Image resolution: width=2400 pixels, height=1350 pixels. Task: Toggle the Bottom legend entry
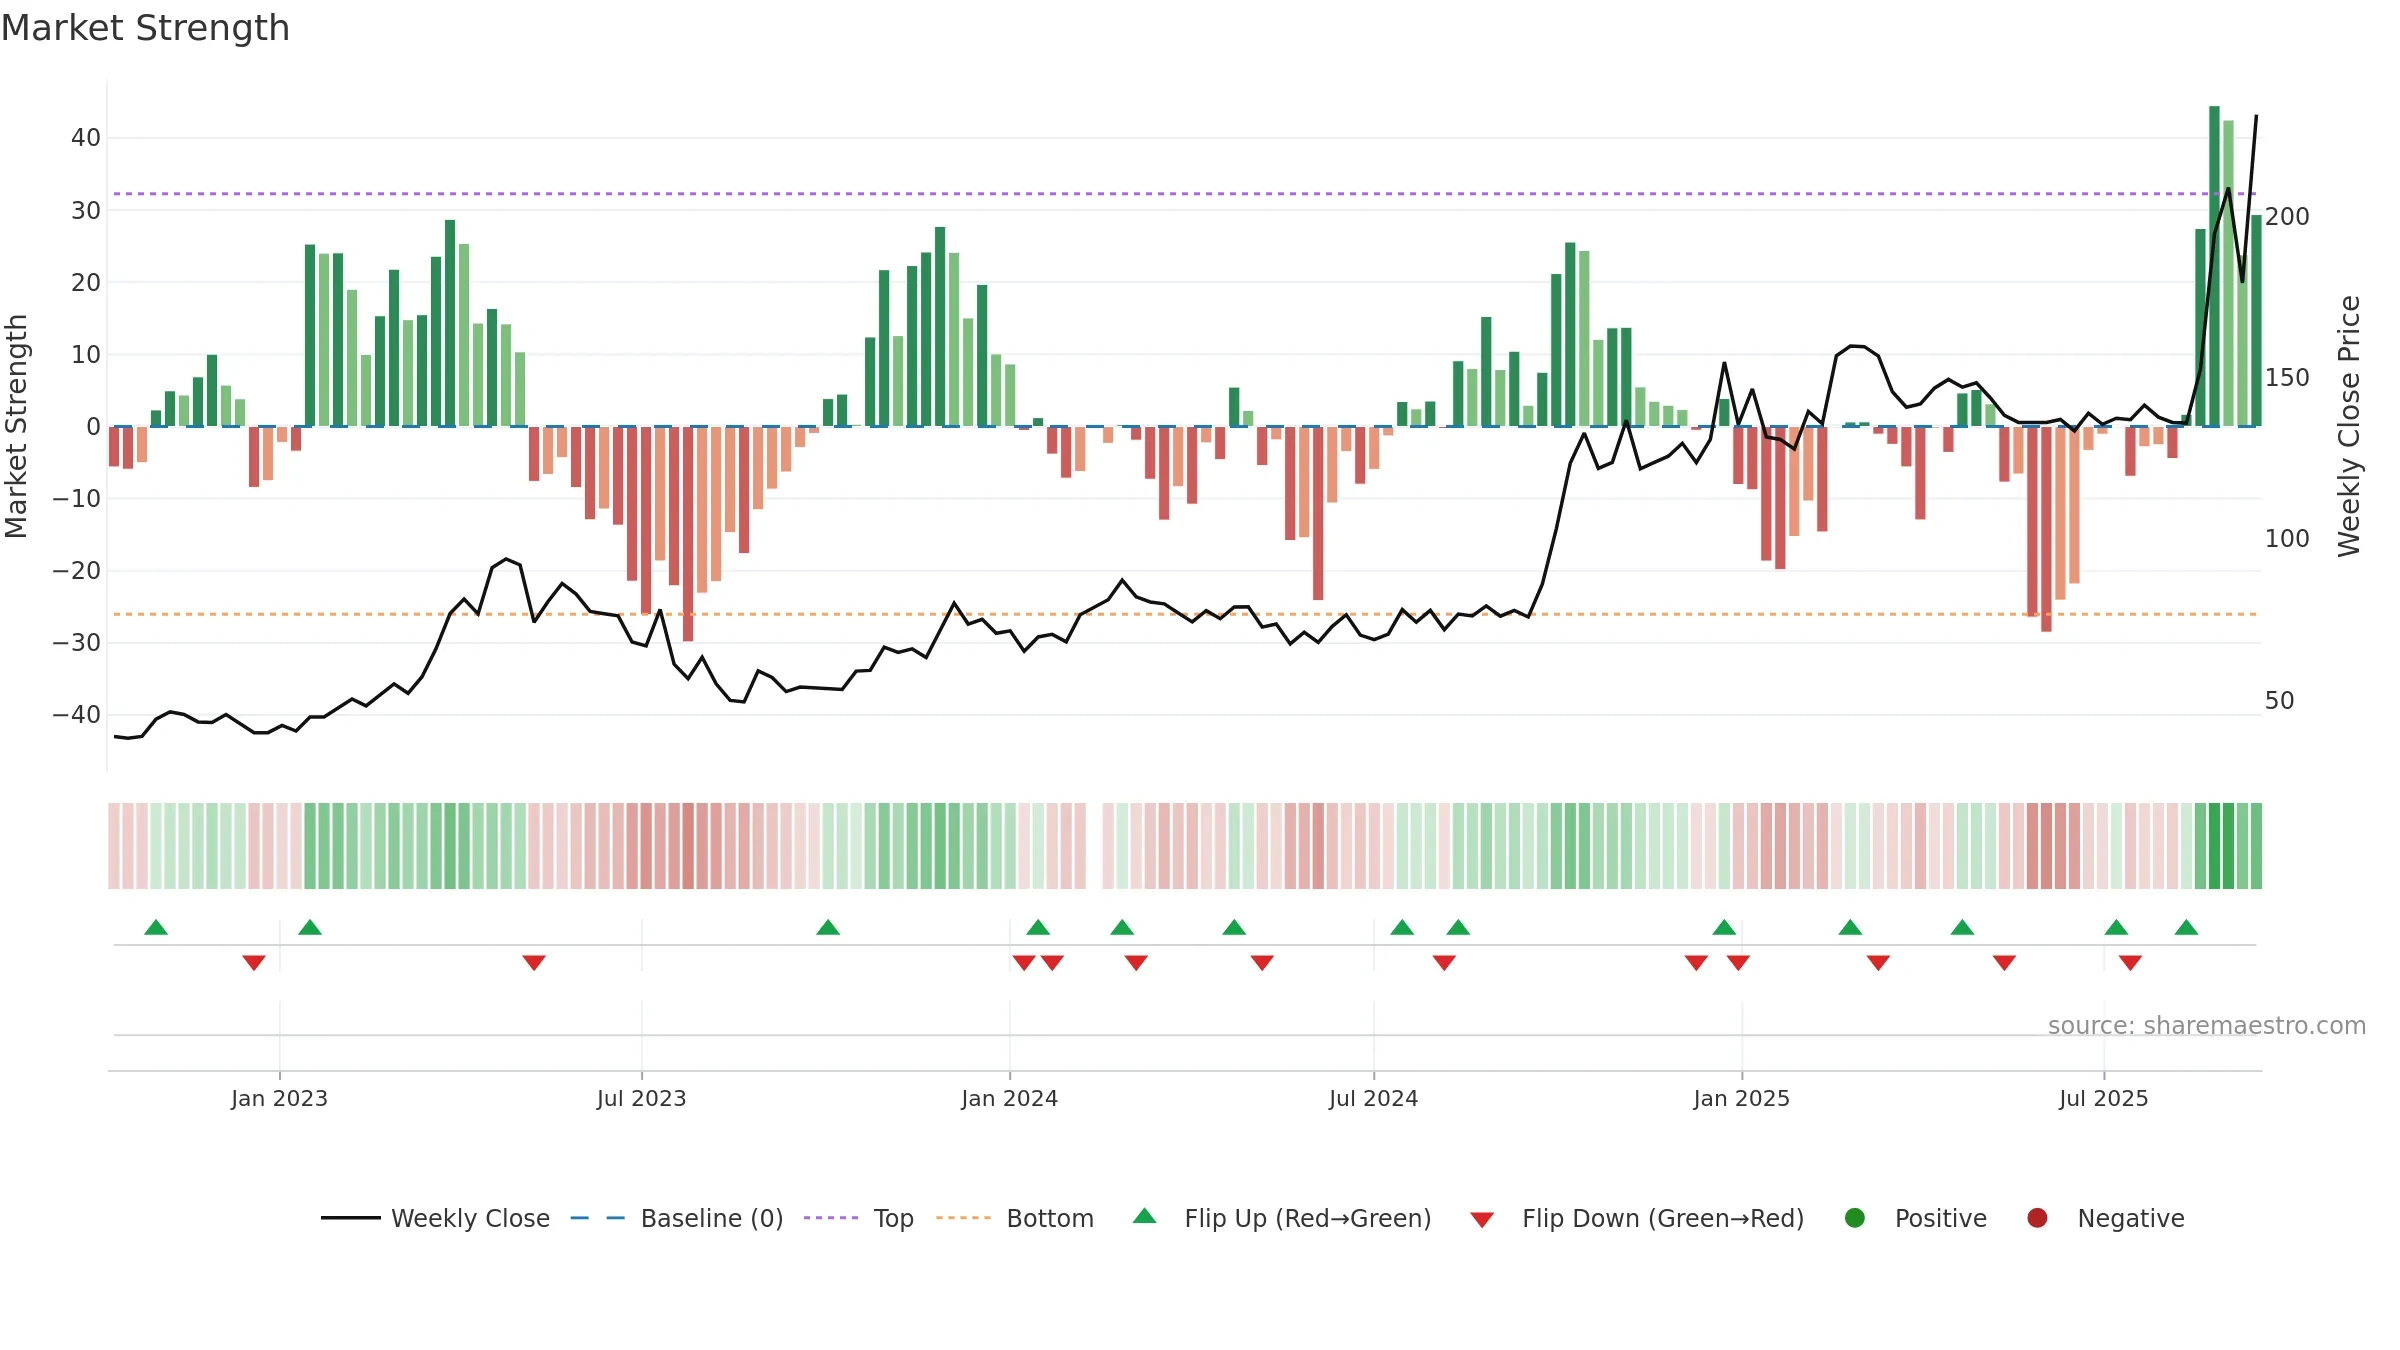[x=1015, y=1218]
